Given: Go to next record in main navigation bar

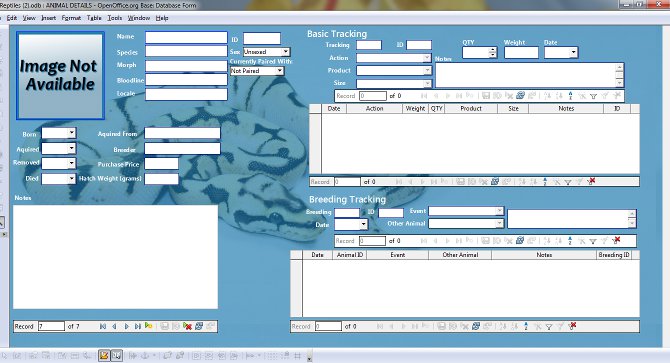Looking at the screenshot, I should 126,326.
